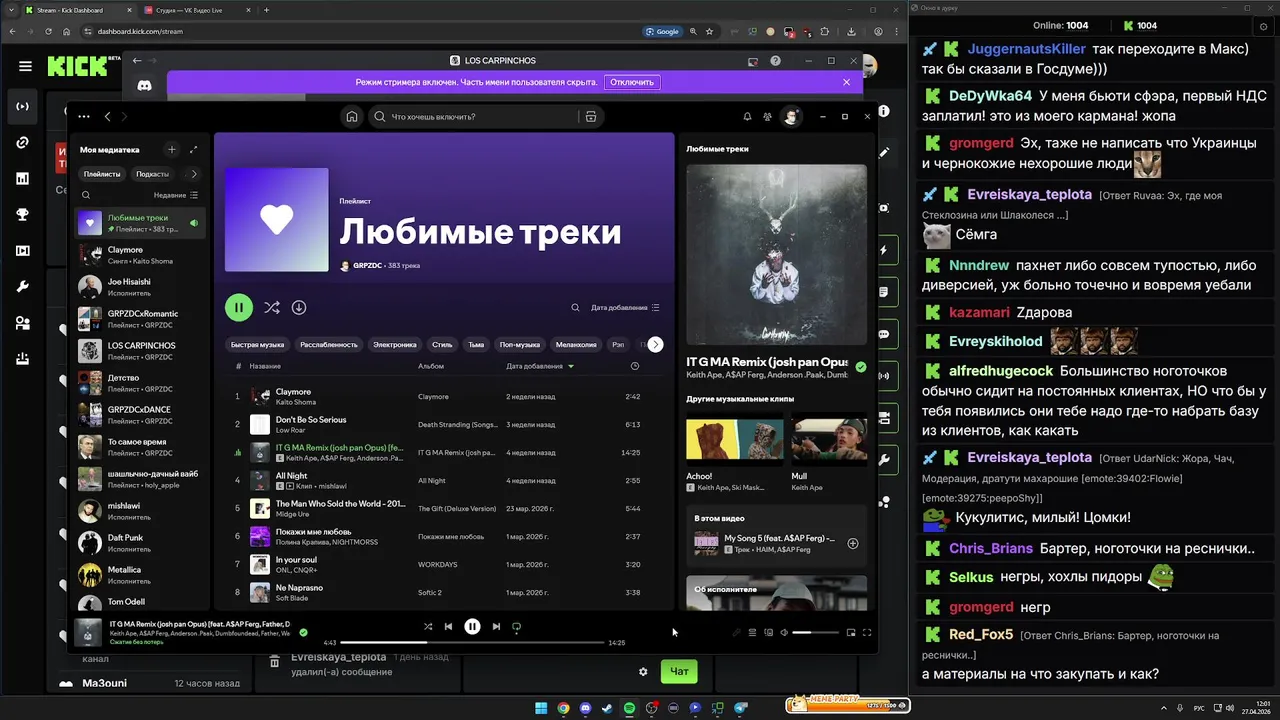
Task: Open Browse icon inside Spotify search bar
Action: click(591, 117)
